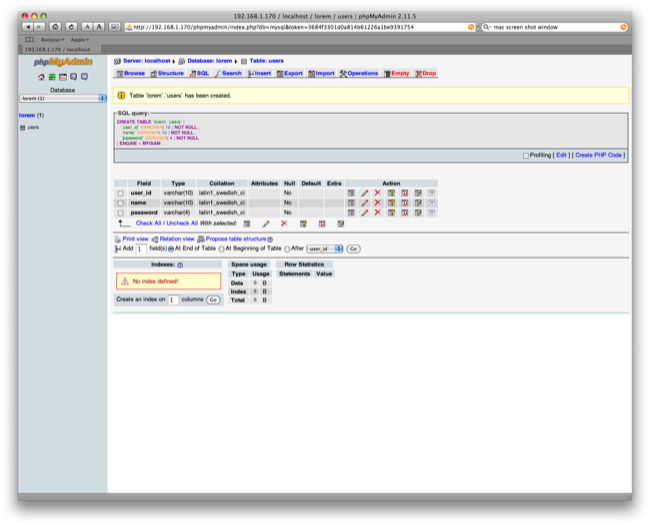
Task: Click 'With selected' browse icon
Action: (247, 224)
